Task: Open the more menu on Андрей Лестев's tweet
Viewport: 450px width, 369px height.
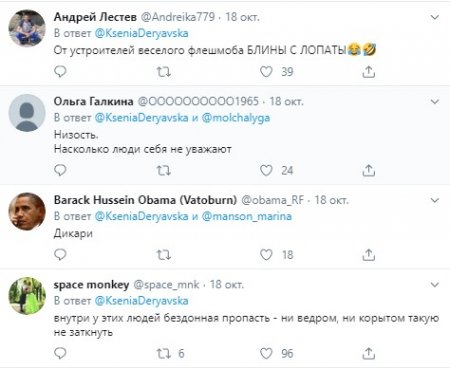Action: tap(435, 17)
